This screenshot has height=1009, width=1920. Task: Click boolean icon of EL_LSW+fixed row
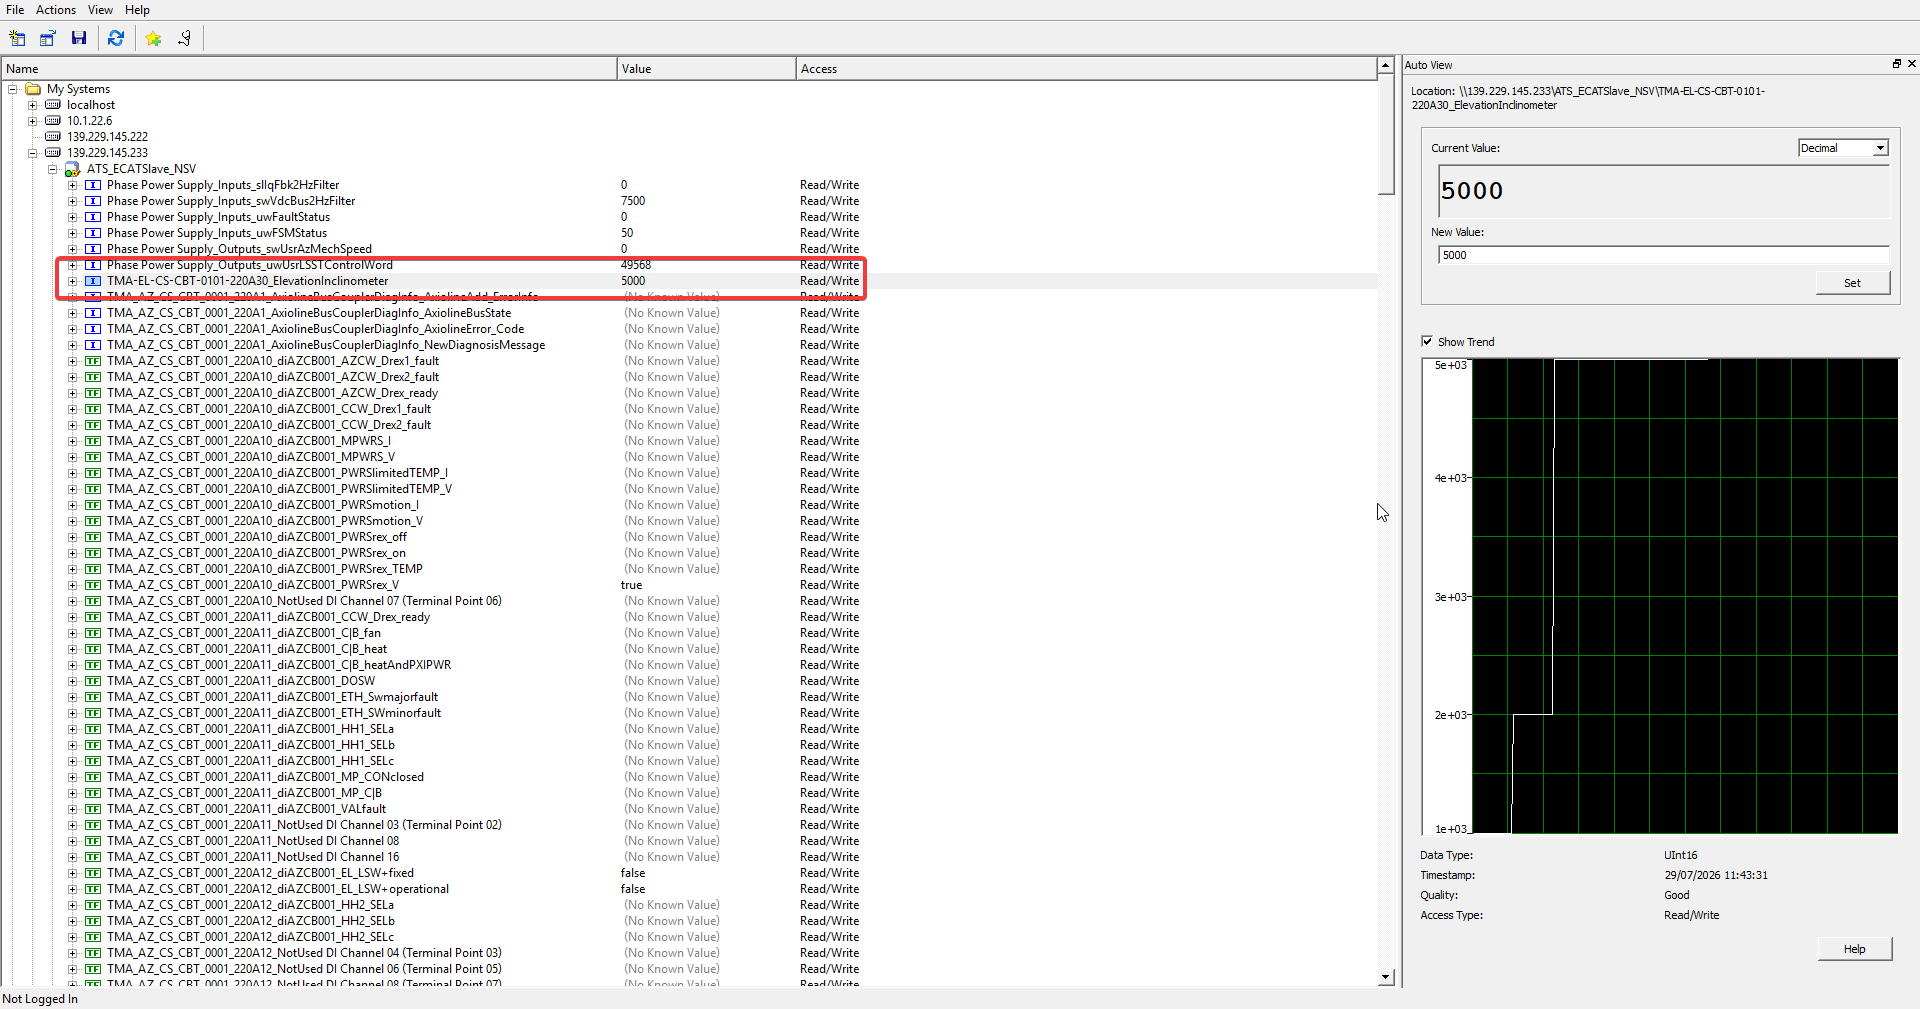[x=93, y=873]
